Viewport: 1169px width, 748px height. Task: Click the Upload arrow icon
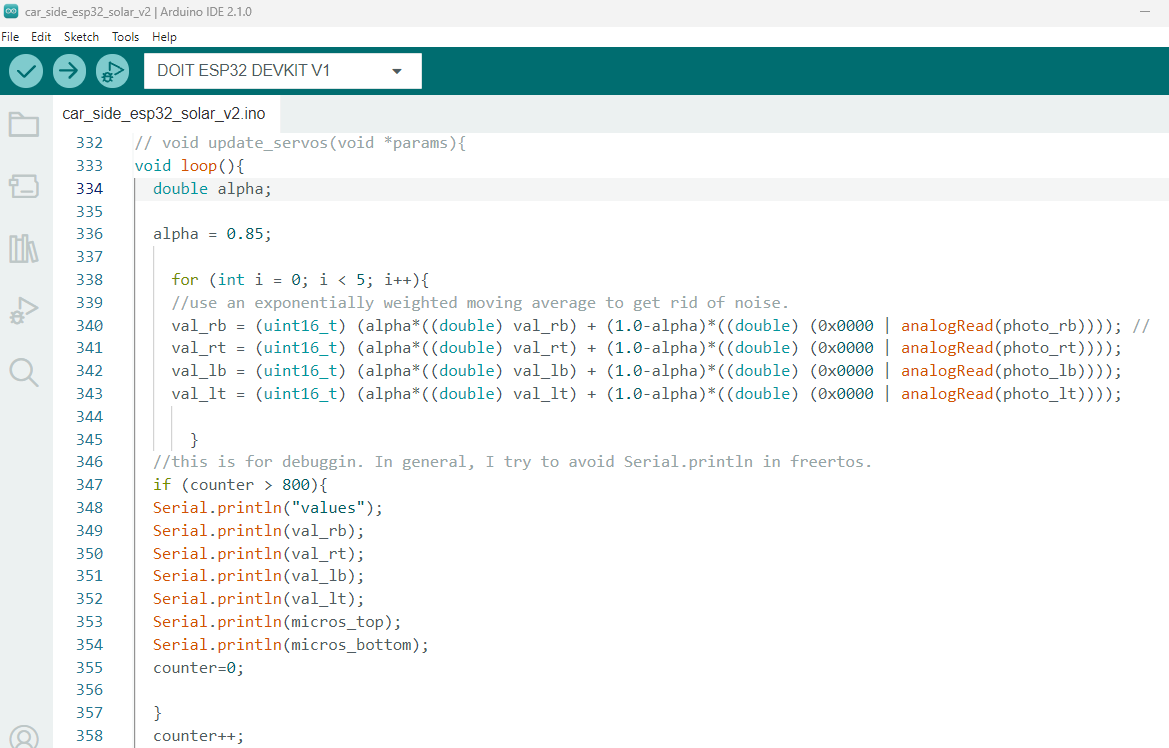pos(68,70)
